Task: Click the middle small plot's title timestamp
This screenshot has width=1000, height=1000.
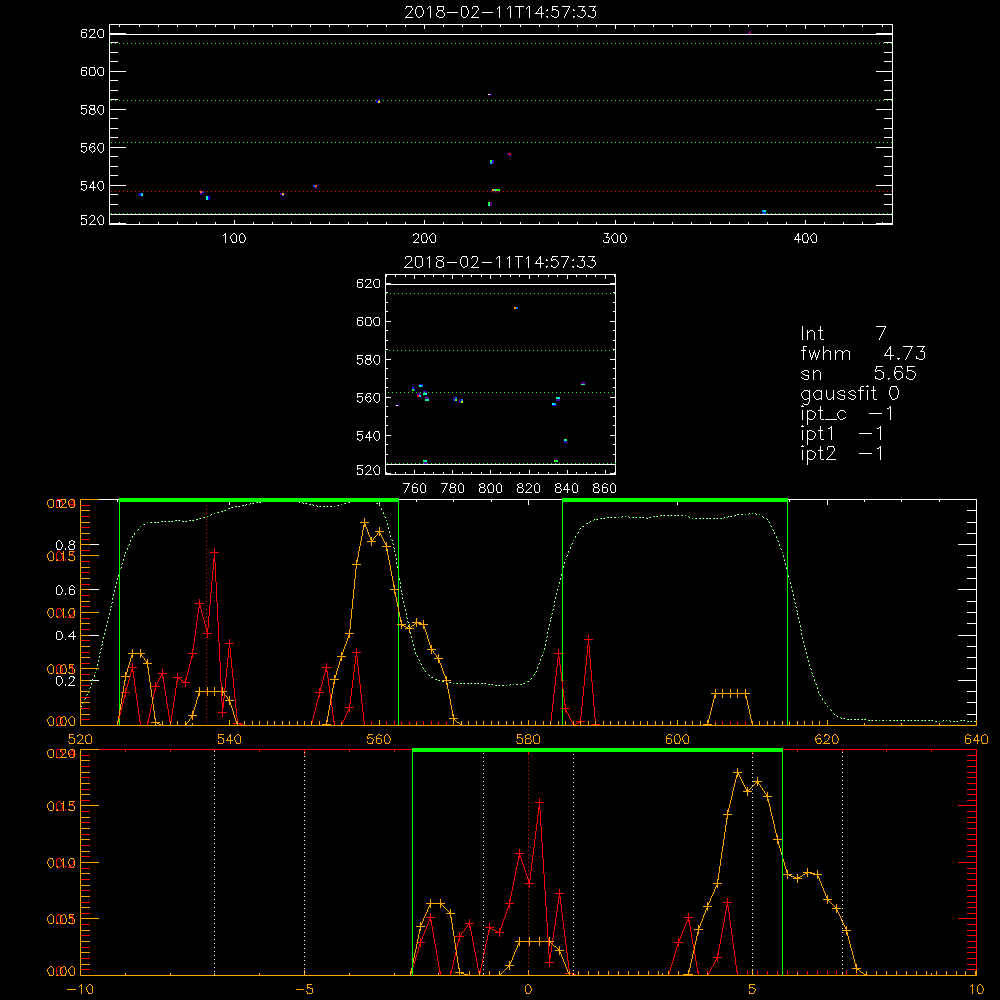Action: (501, 262)
